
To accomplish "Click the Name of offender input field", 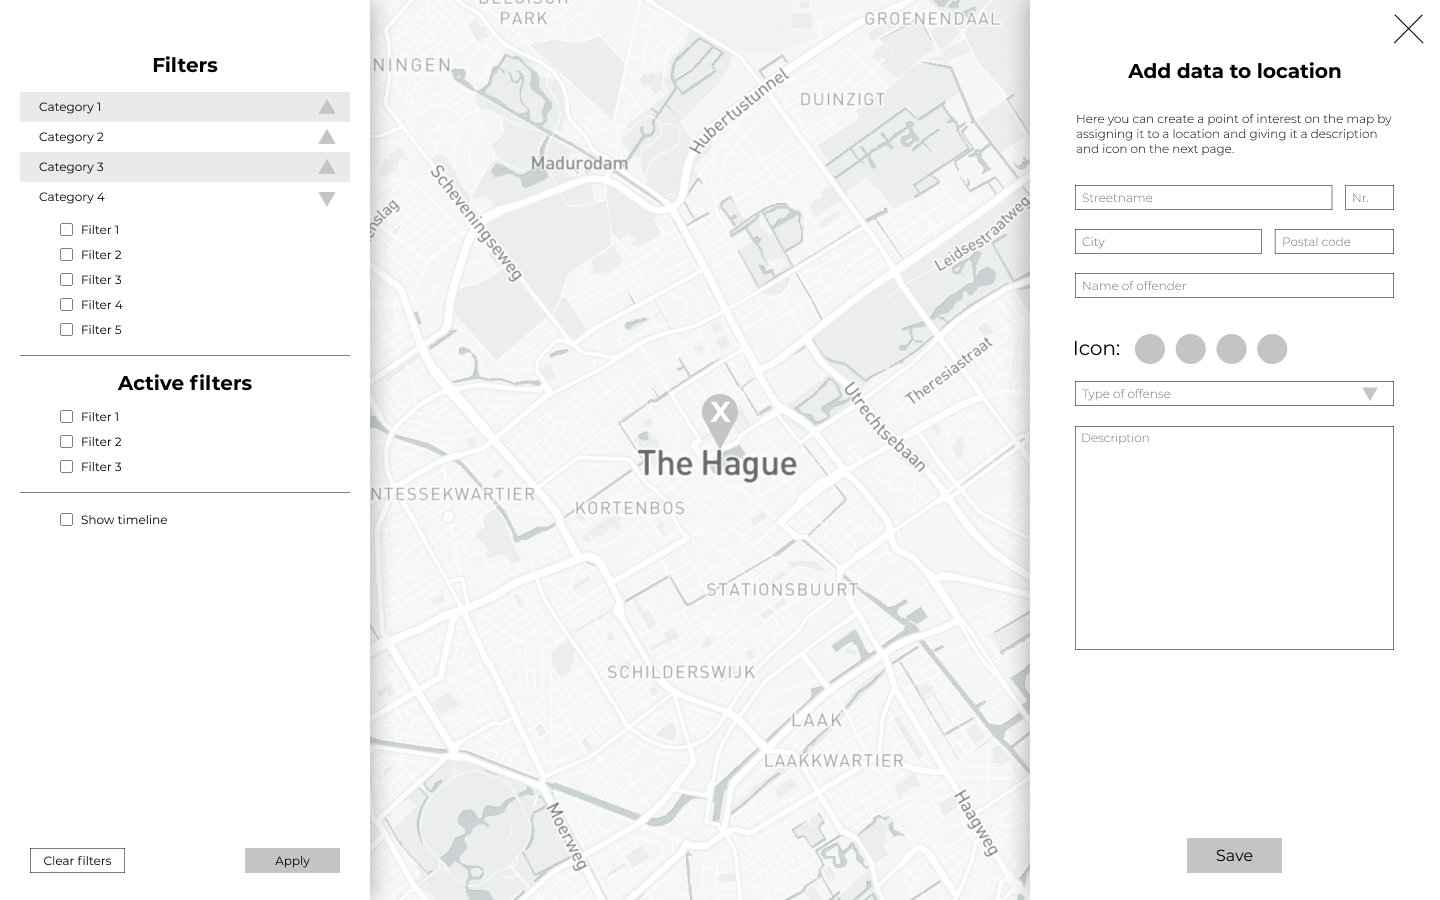I will [1234, 285].
